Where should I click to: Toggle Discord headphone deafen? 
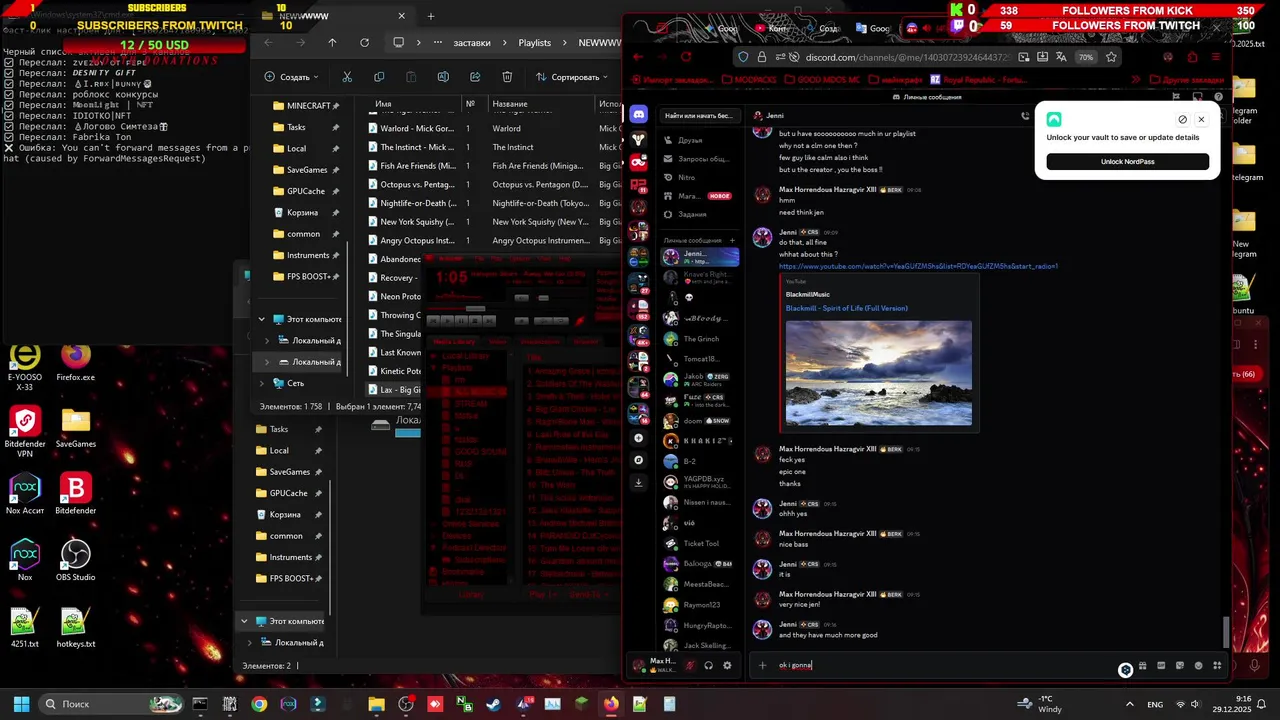tap(708, 665)
